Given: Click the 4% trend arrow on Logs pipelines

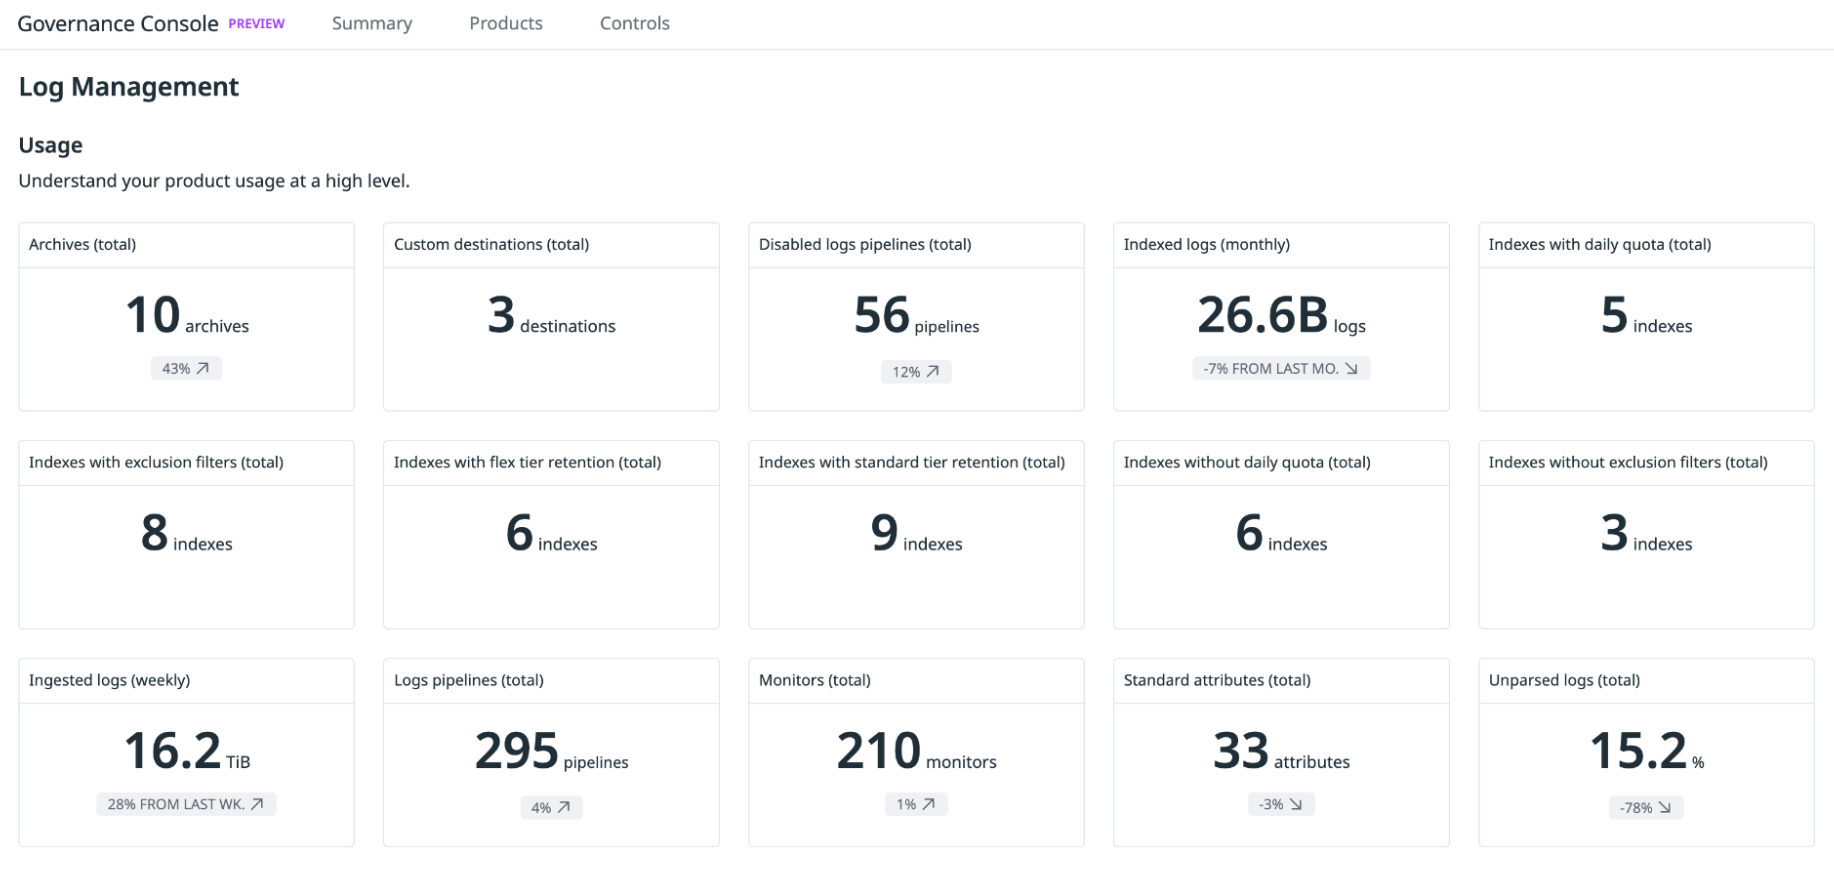Looking at the screenshot, I should tap(564, 807).
